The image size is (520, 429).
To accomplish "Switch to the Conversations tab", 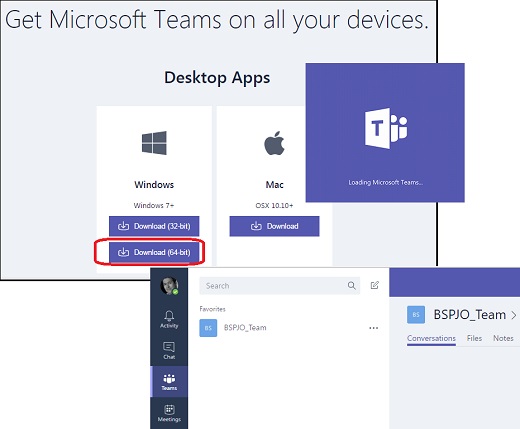I will 431,338.
